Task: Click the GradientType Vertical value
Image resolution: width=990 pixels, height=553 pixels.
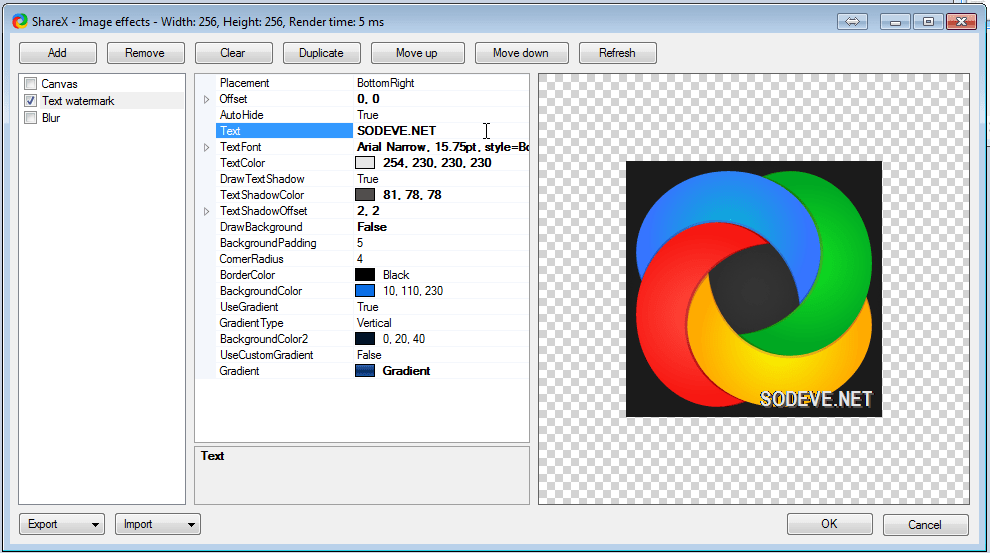Action: pos(374,323)
